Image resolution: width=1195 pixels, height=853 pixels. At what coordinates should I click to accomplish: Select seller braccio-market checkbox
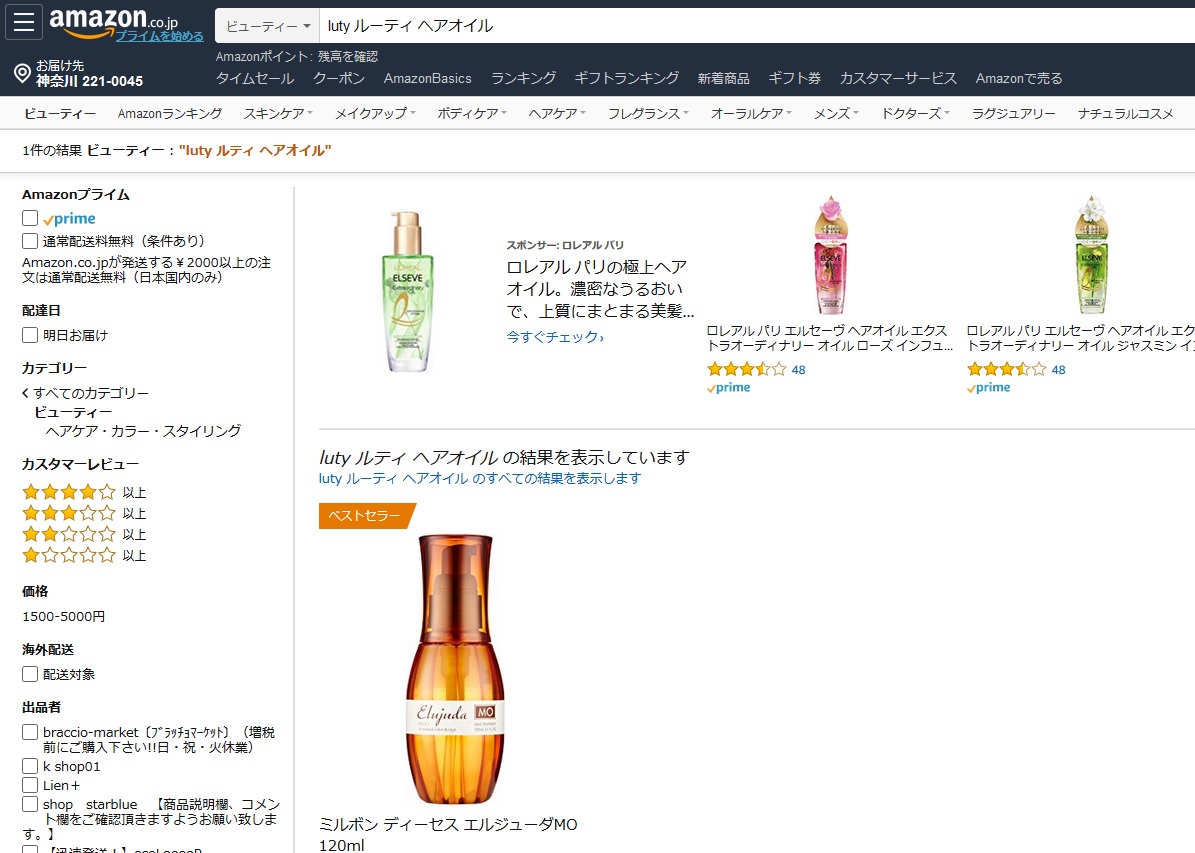pos(30,732)
